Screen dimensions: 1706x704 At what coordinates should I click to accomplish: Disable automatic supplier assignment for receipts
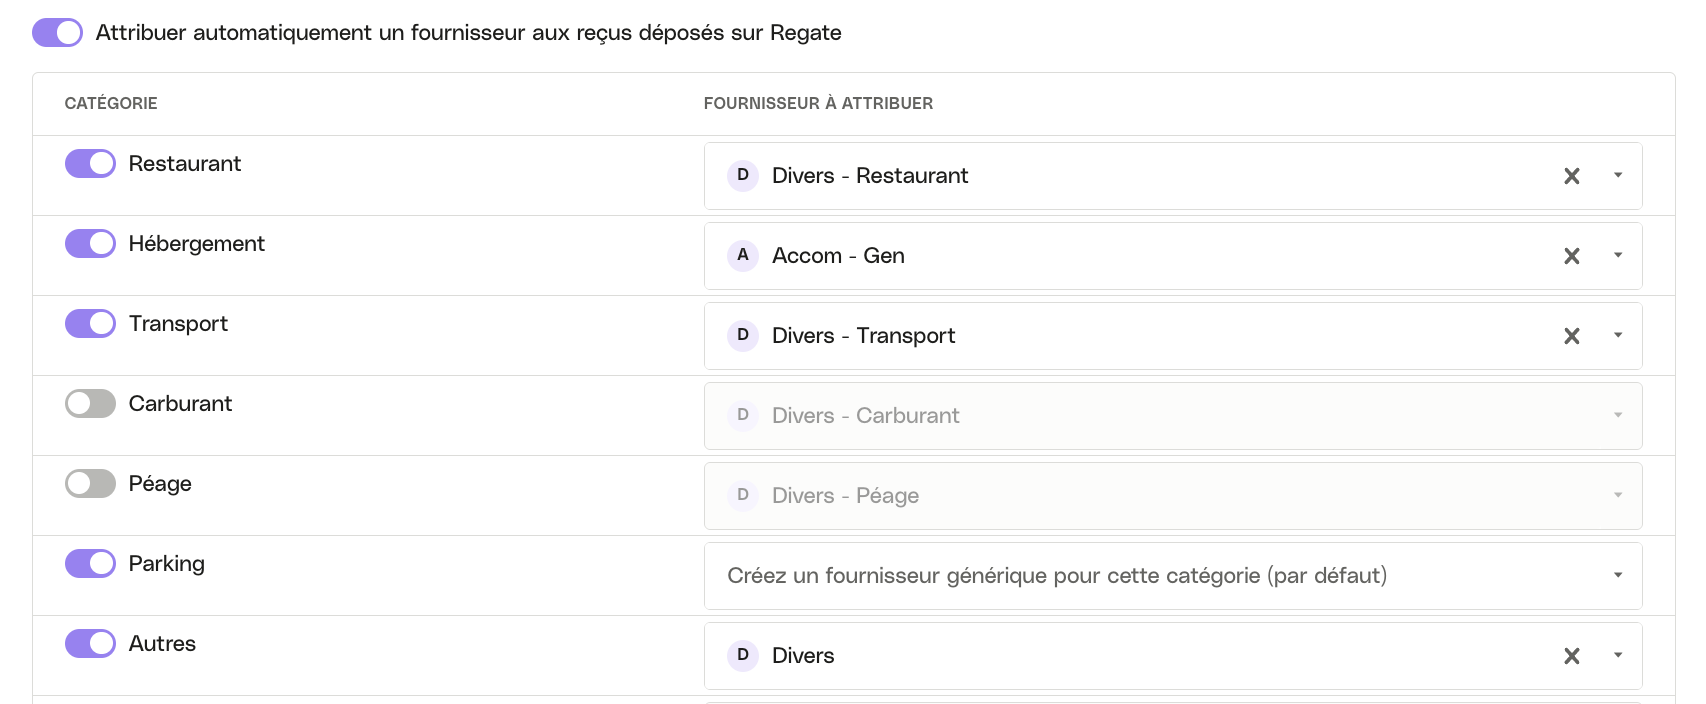[x=57, y=32]
